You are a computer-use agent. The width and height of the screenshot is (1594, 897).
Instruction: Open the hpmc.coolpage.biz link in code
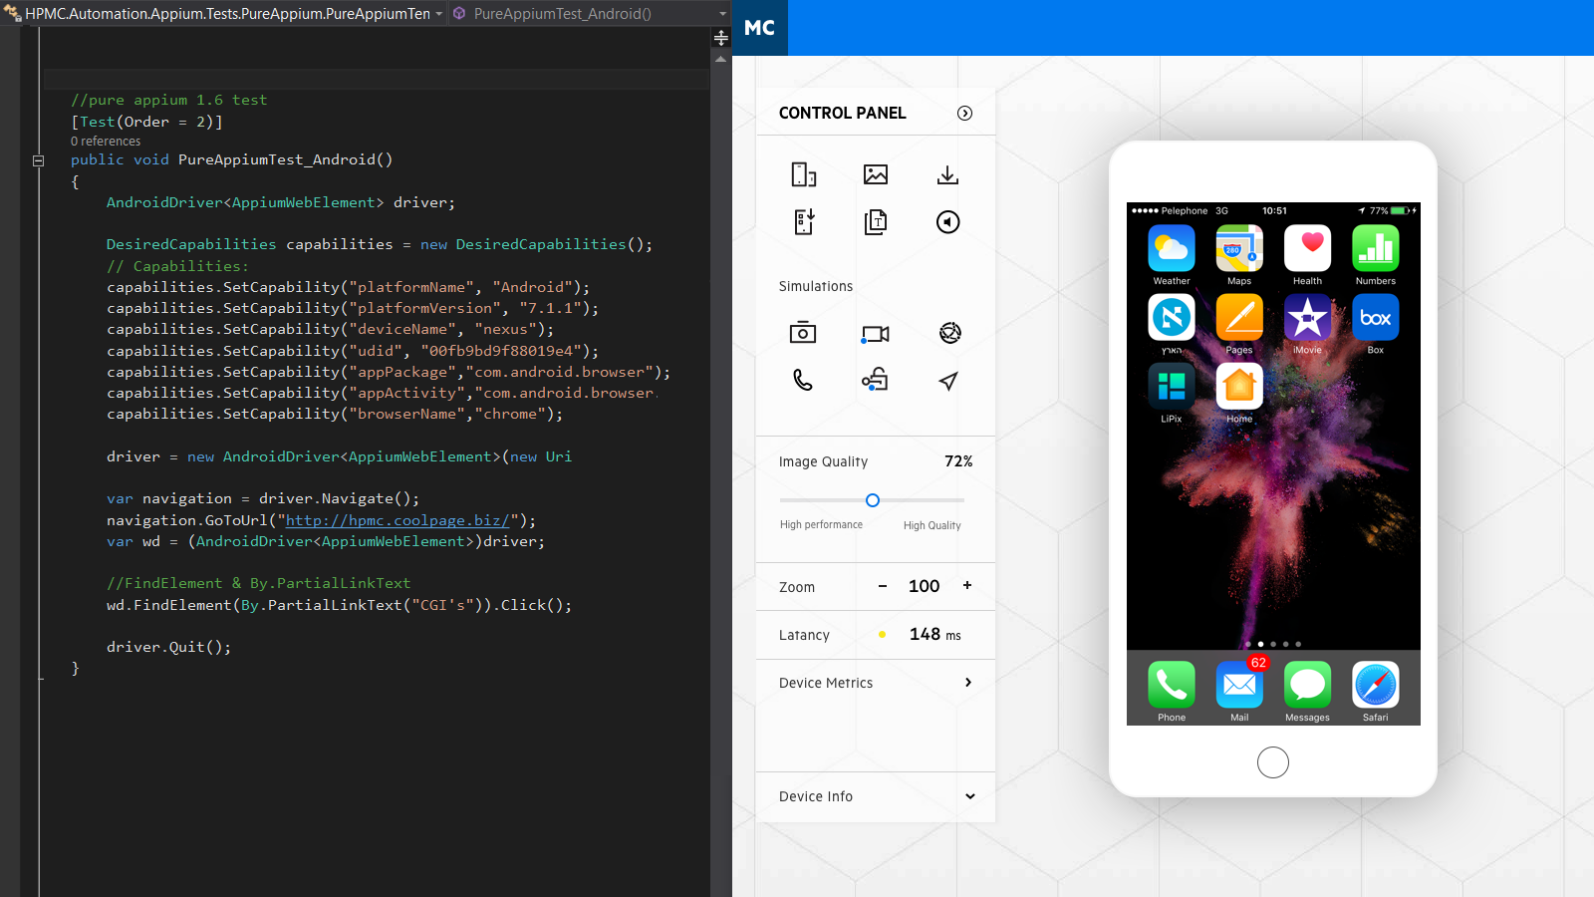[x=397, y=520]
